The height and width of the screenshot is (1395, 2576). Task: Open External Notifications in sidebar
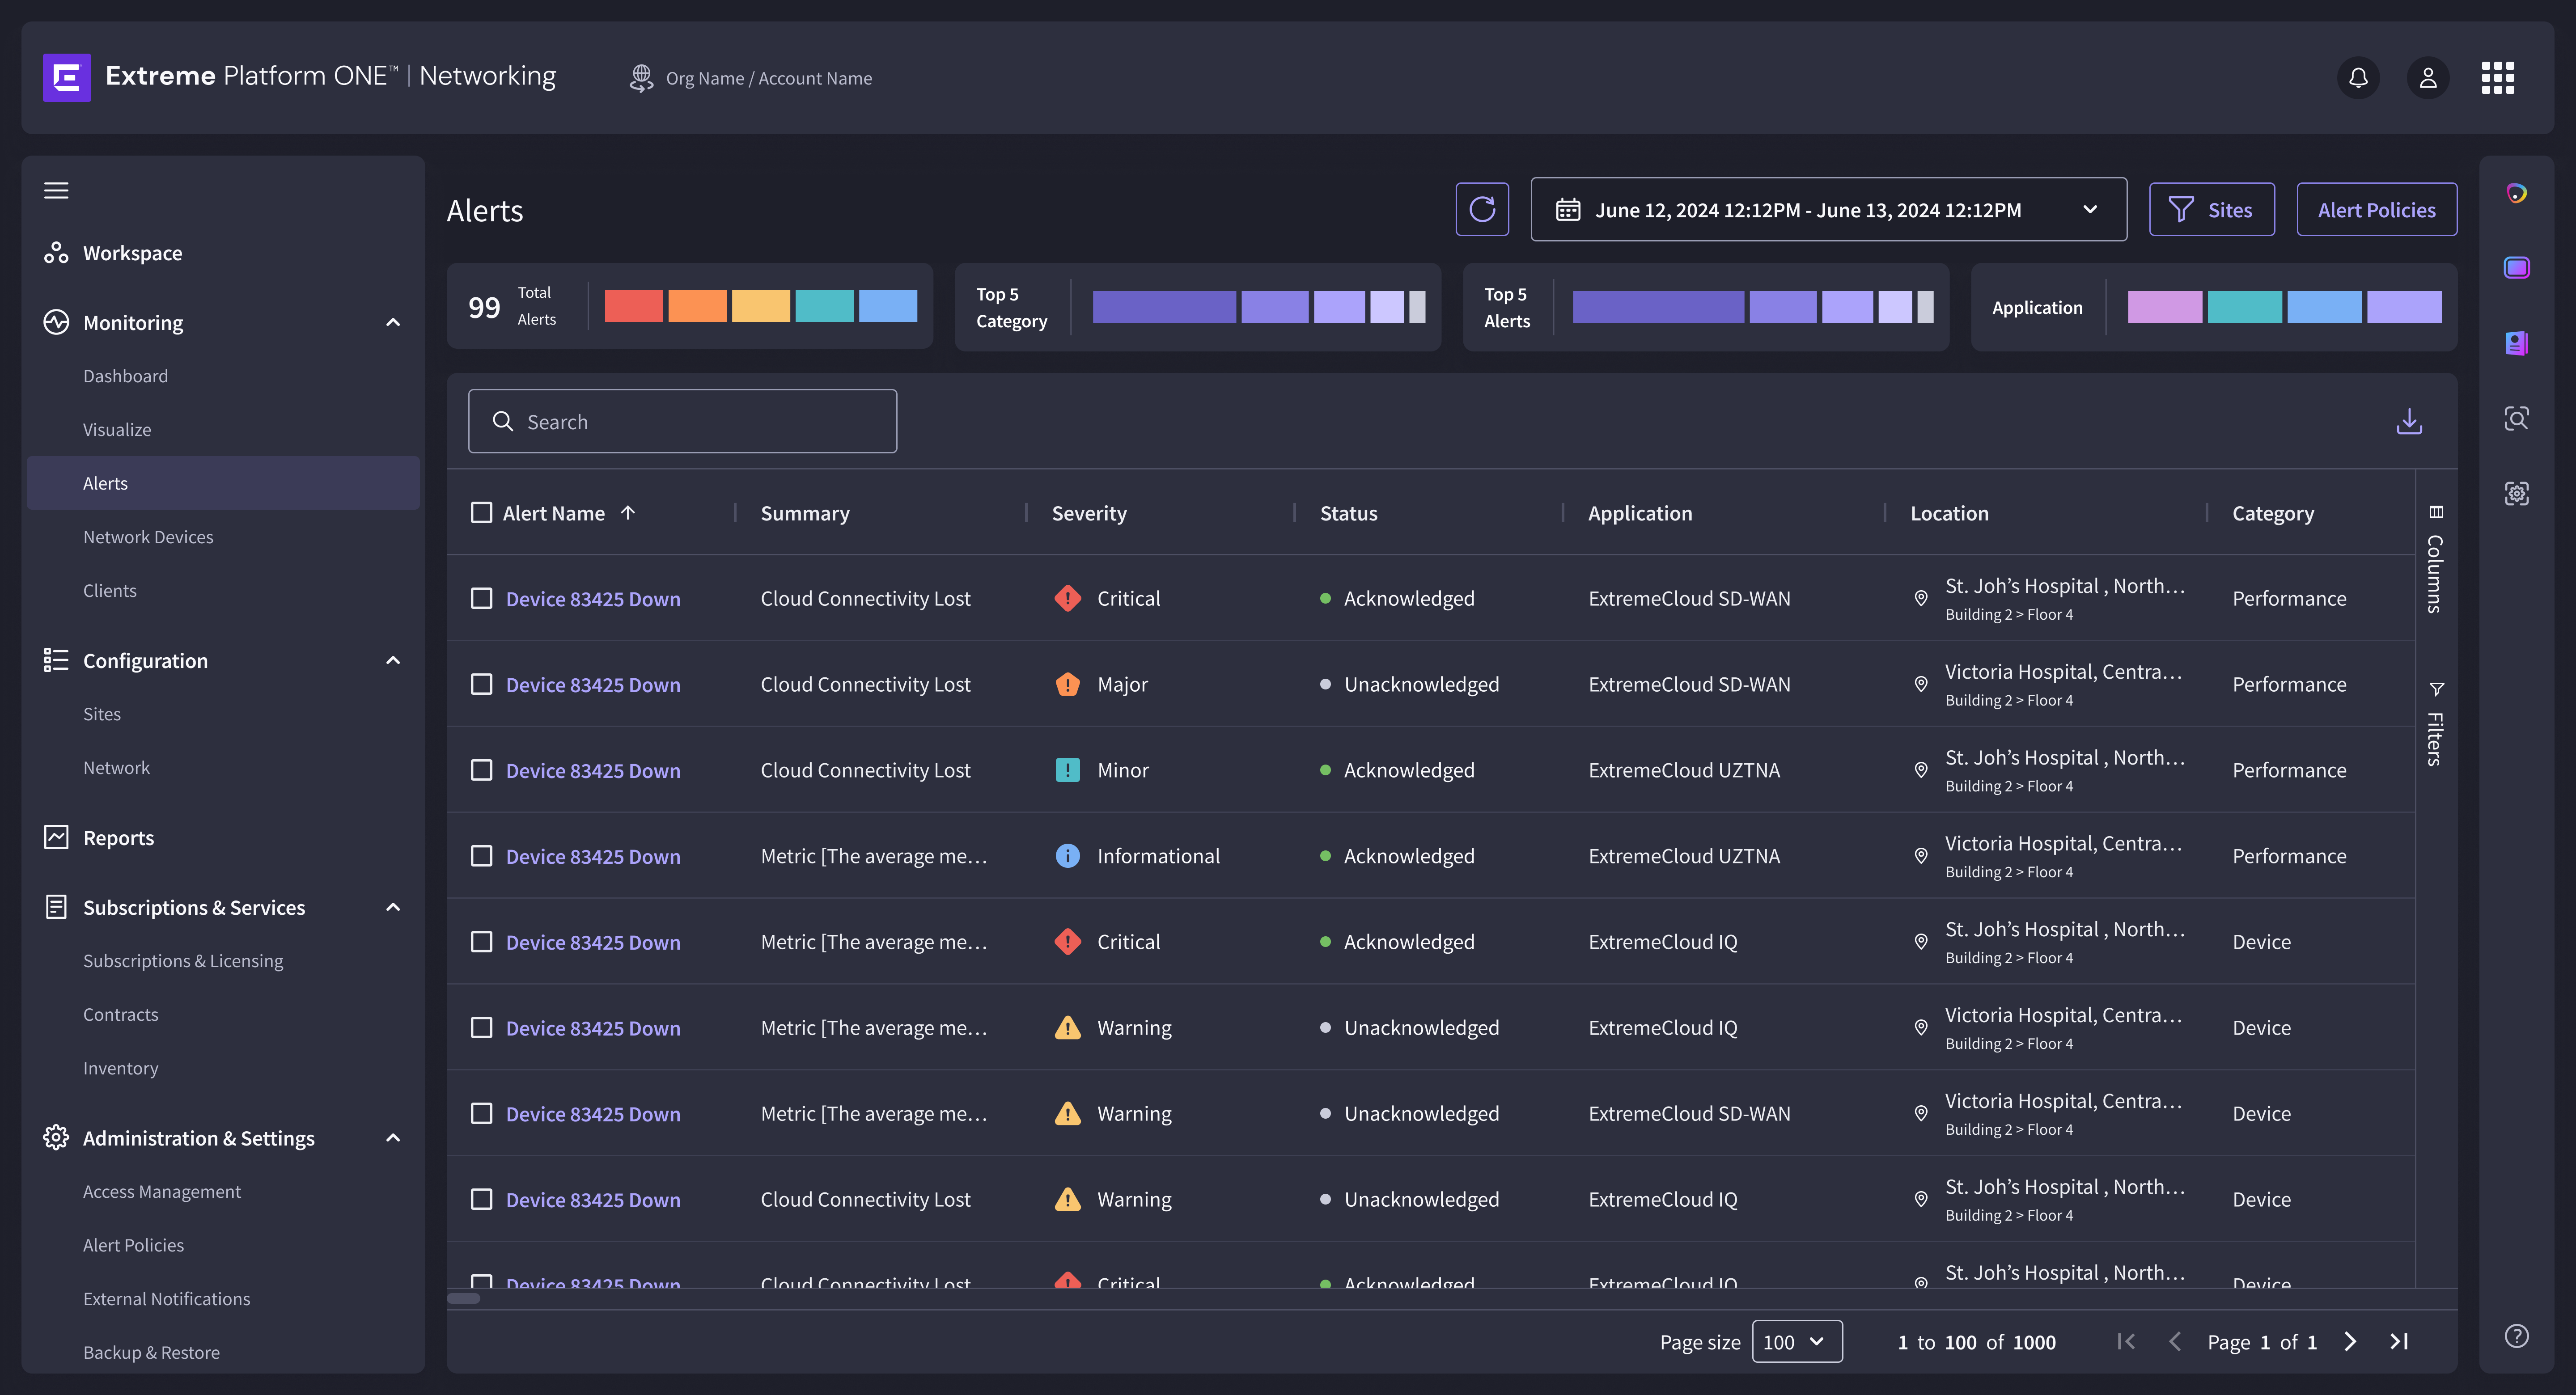[x=167, y=1298]
